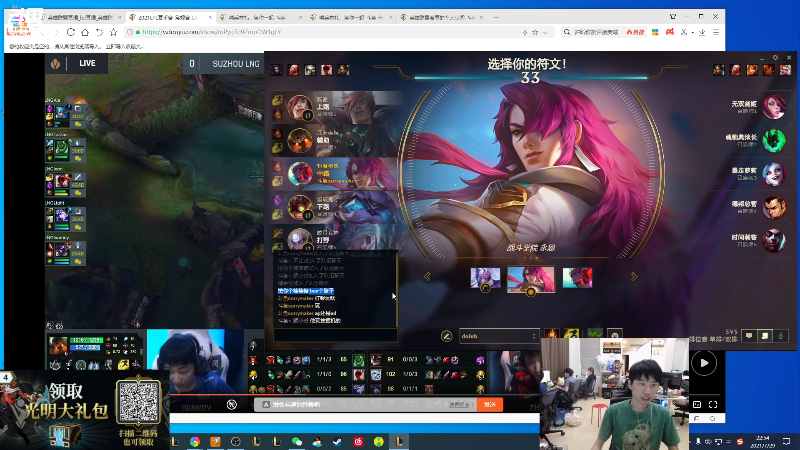
Task: Select mid lane teammate row 中路
Action: pos(337,174)
